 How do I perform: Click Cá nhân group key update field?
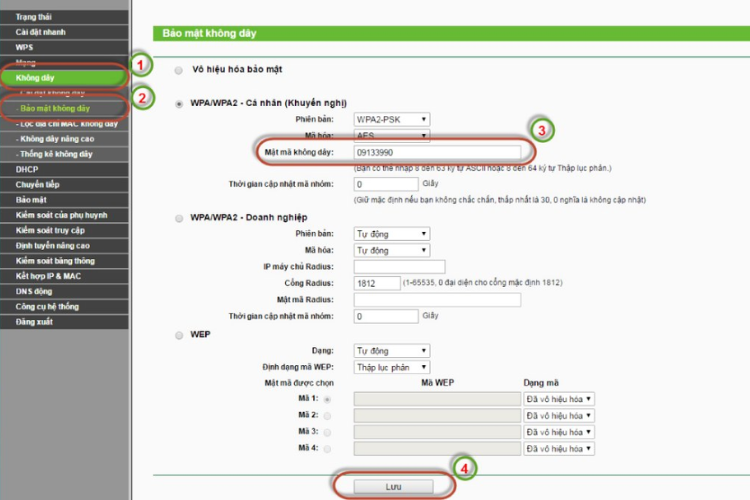tap(386, 184)
